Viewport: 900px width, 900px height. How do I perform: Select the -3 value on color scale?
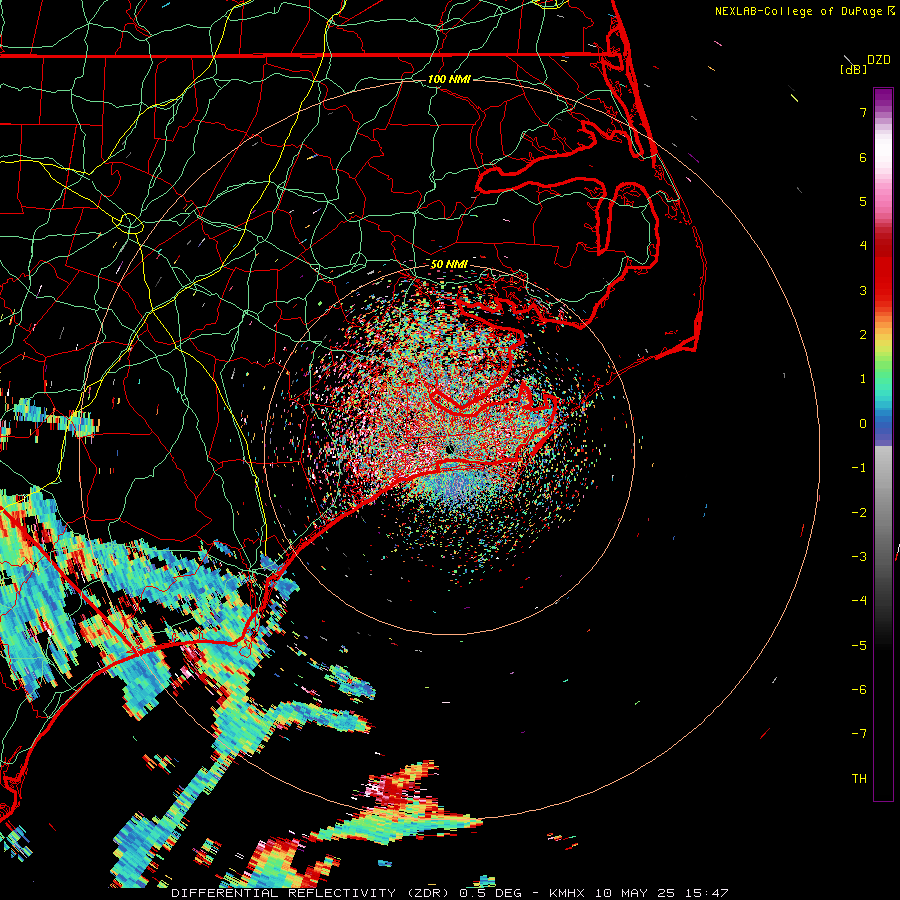click(x=859, y=557)
